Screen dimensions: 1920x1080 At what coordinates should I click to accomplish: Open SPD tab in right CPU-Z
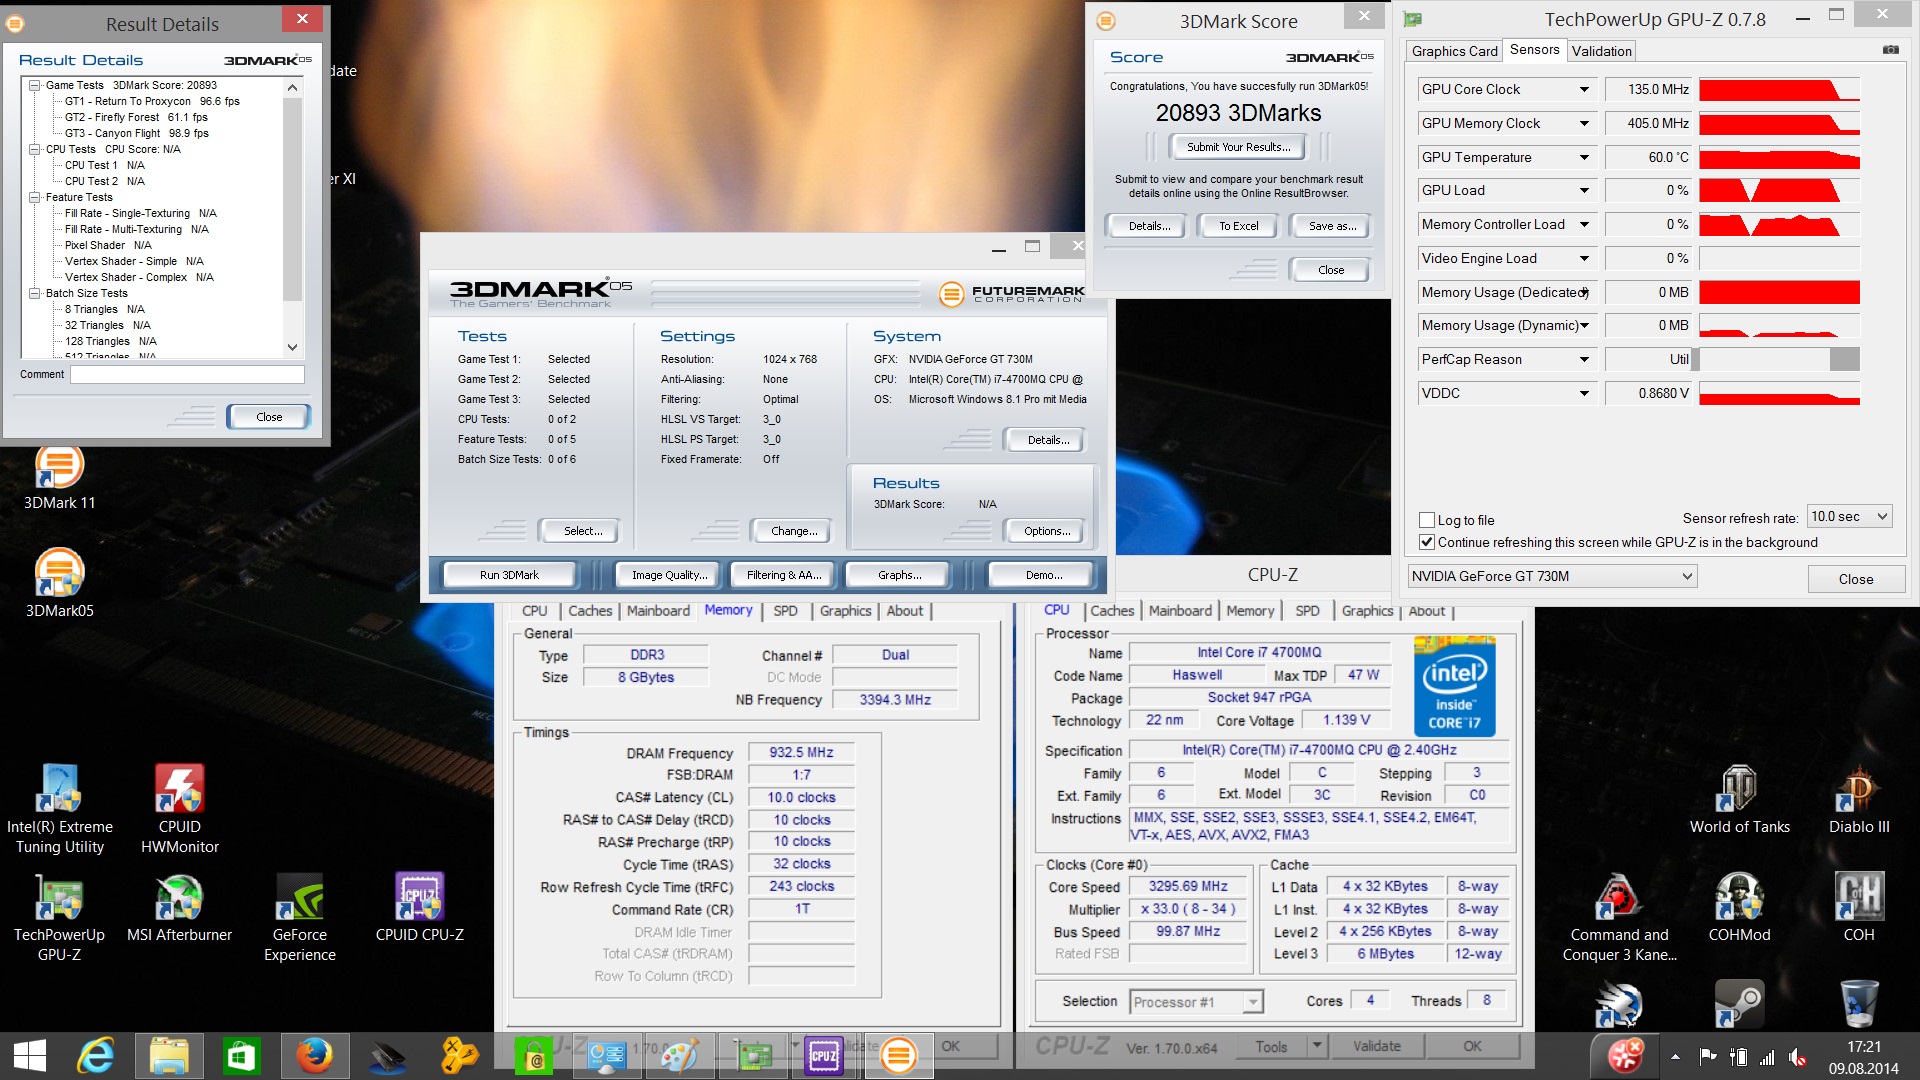(x=1307, y=611)
